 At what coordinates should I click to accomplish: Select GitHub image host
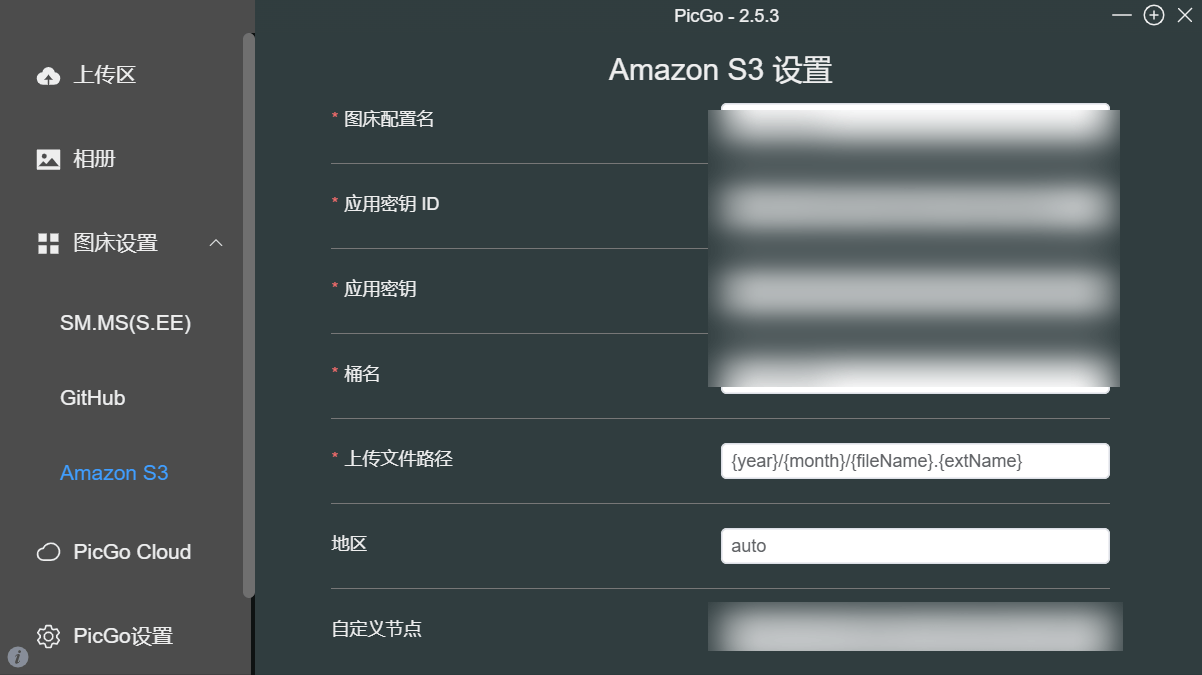[93, 398]
